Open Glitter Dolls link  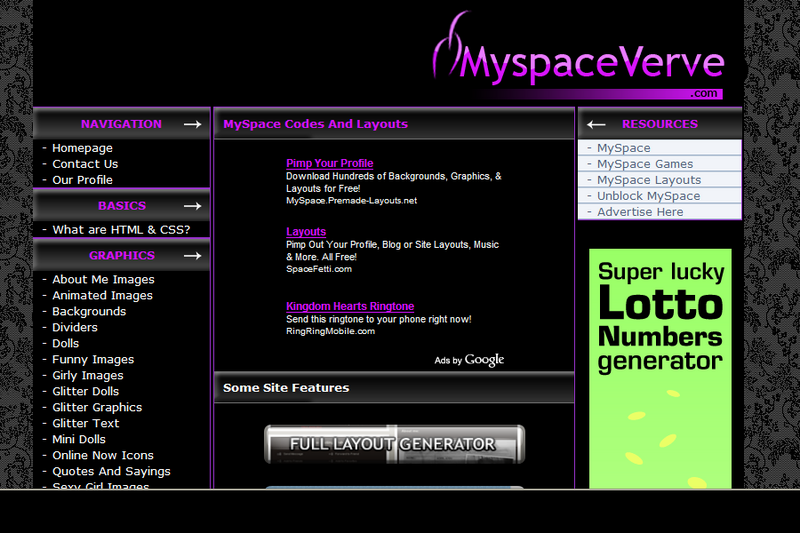point(85,391)
